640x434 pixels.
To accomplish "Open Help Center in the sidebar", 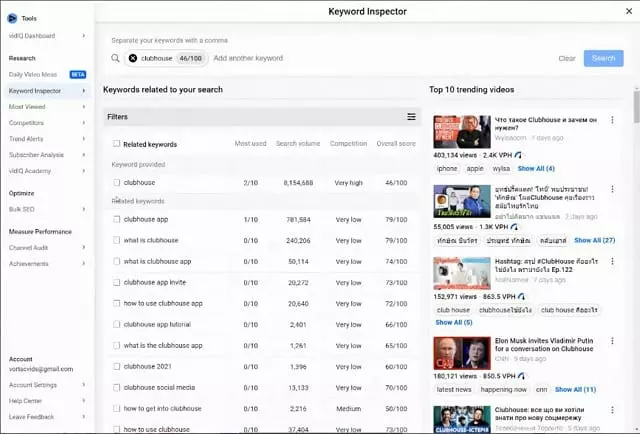I will 25,401.
